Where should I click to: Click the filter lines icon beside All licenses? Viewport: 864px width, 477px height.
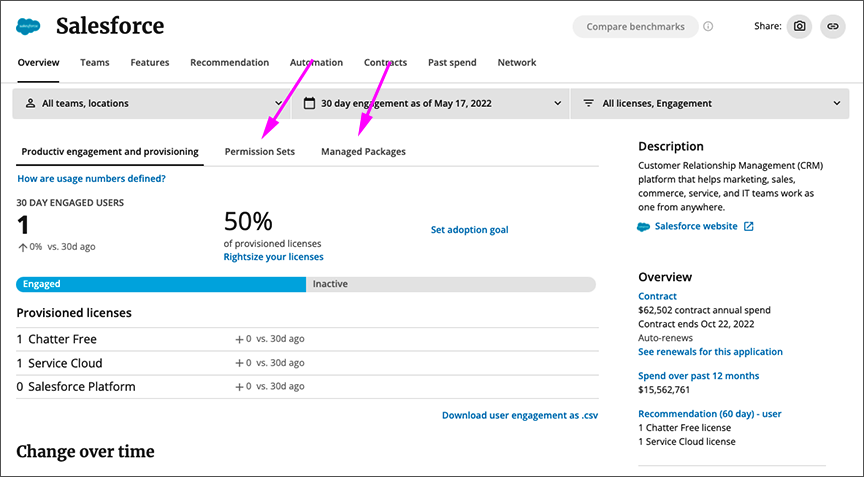588,103
